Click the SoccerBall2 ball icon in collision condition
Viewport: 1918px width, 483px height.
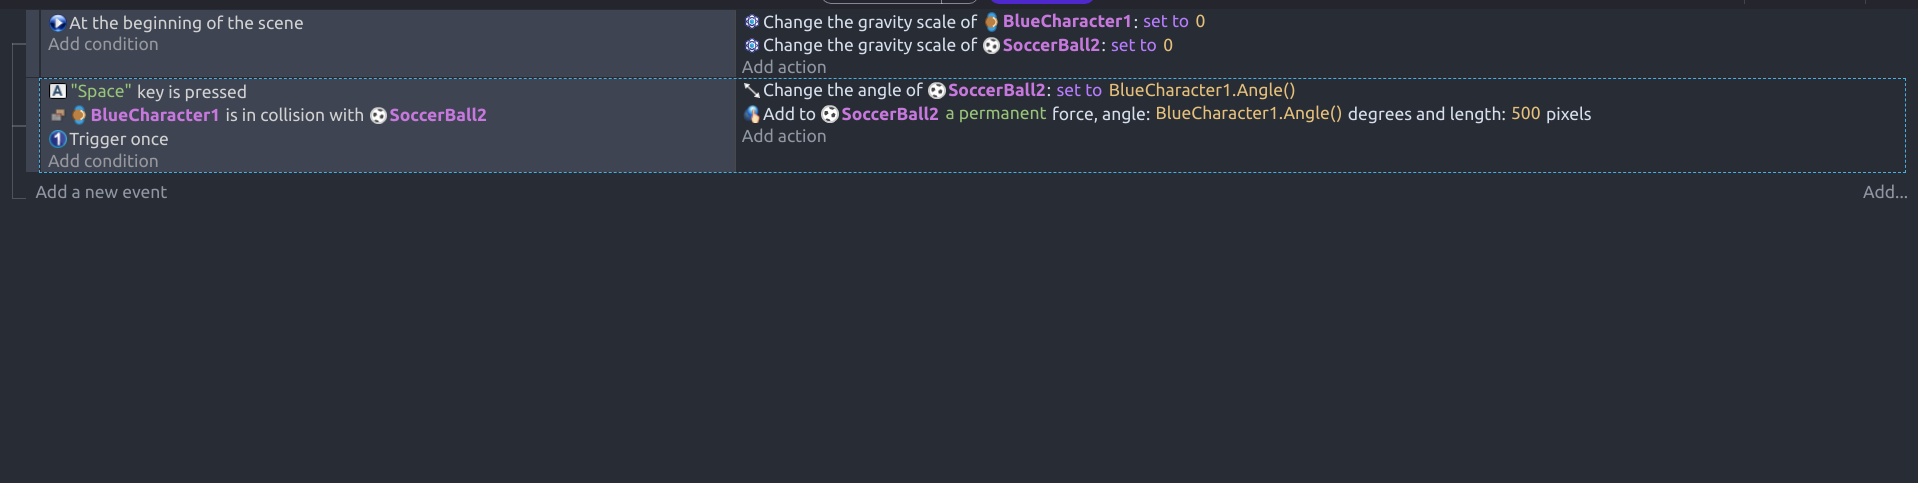(378, 115)
